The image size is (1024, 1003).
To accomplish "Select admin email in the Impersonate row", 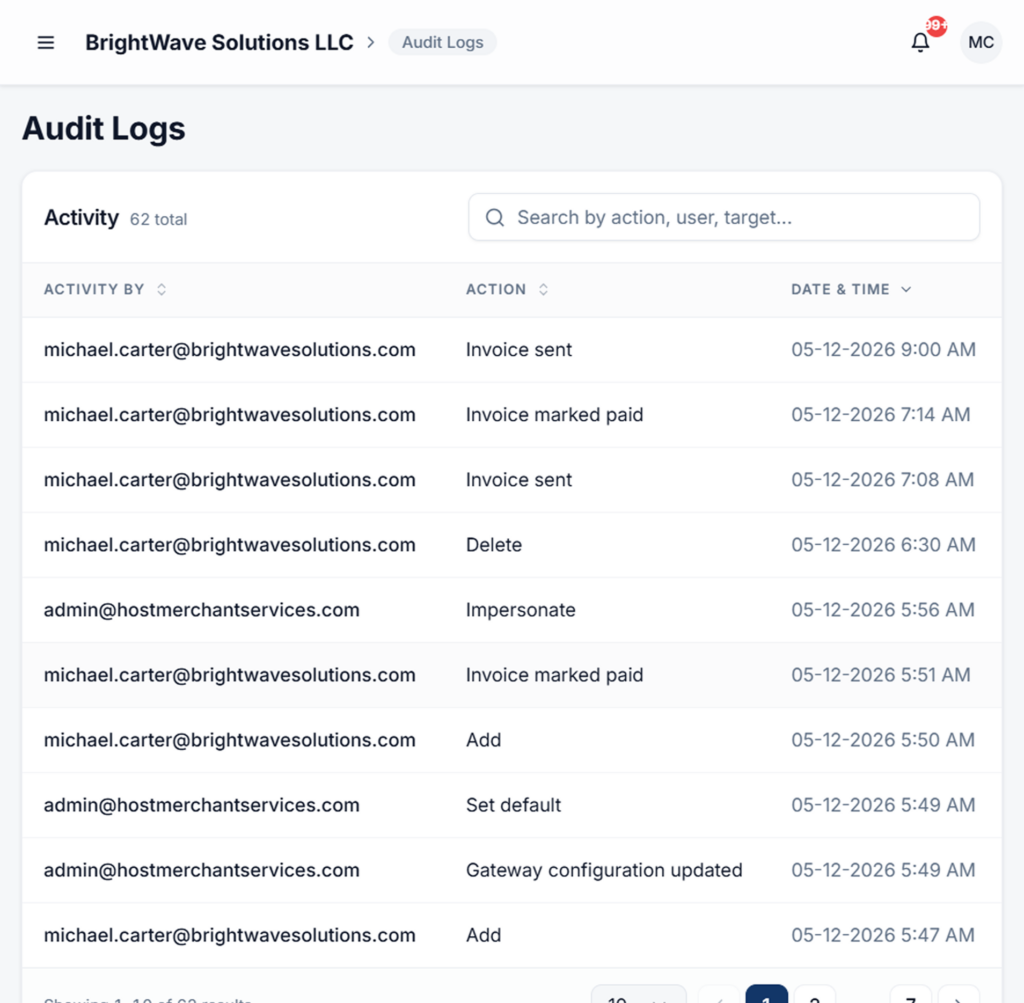I will coord(202,610).
